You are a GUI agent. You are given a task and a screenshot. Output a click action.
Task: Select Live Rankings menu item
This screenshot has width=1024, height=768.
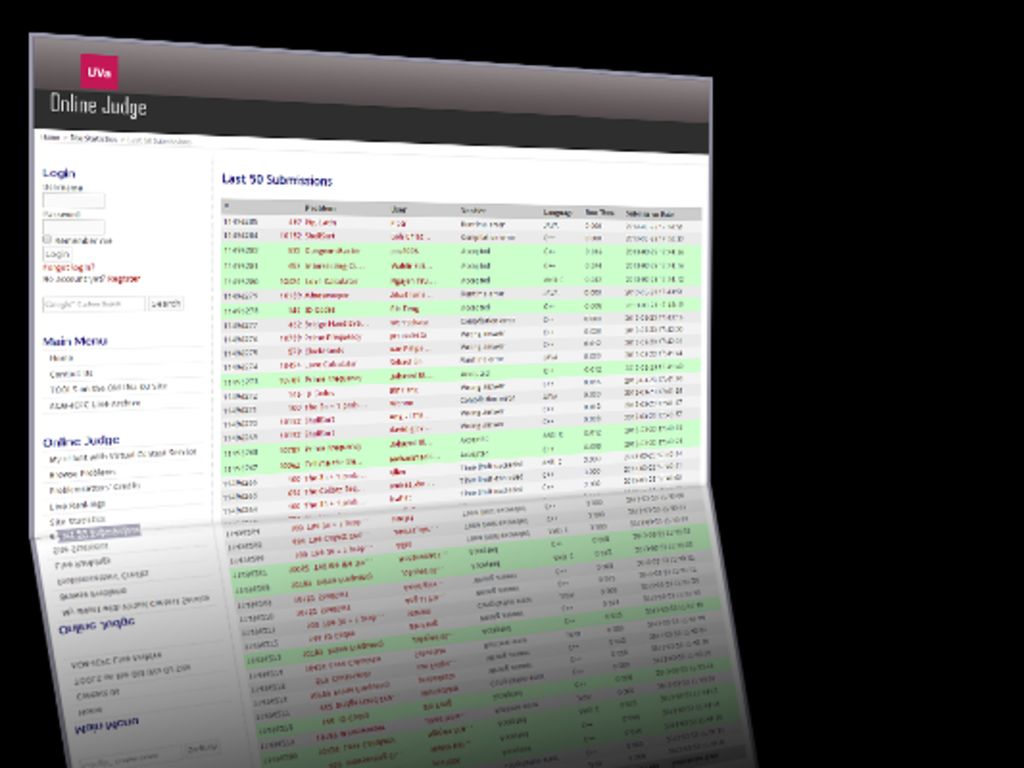79,505
